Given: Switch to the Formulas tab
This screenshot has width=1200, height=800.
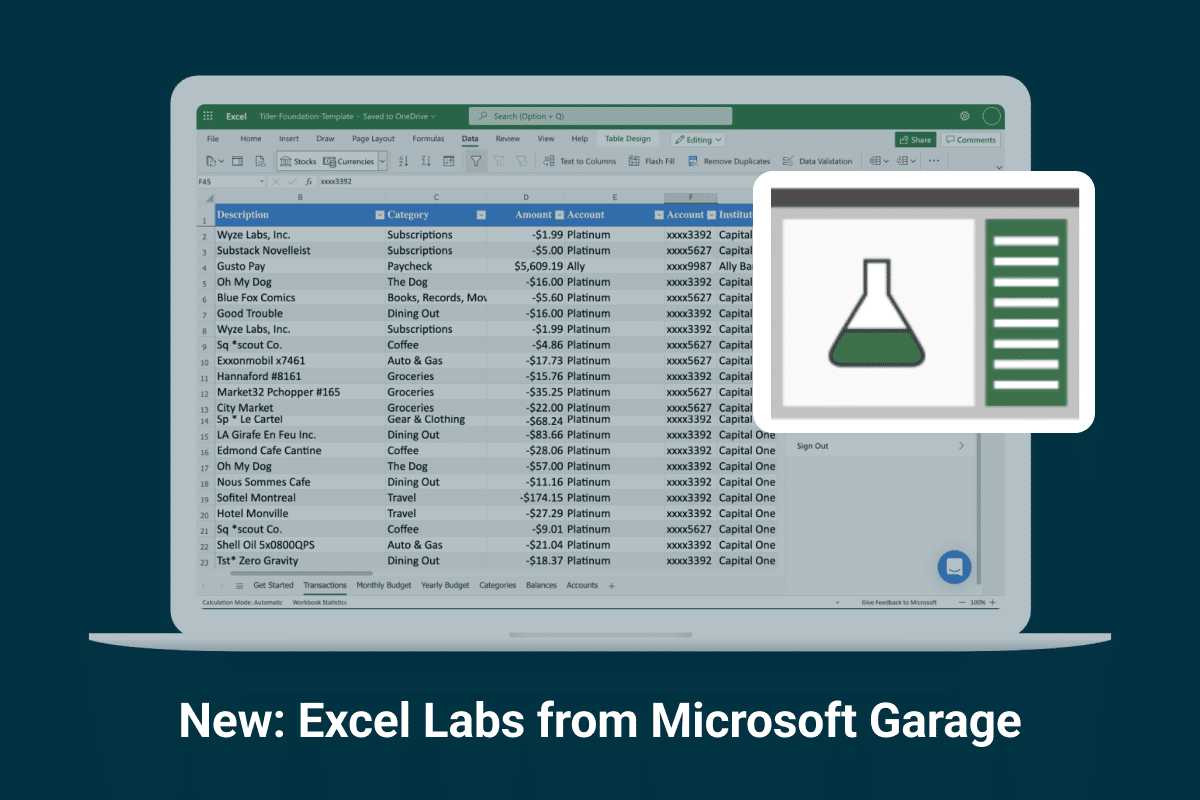Looking at the screenshot, I should pyautogui.click(x=428, y=139).
